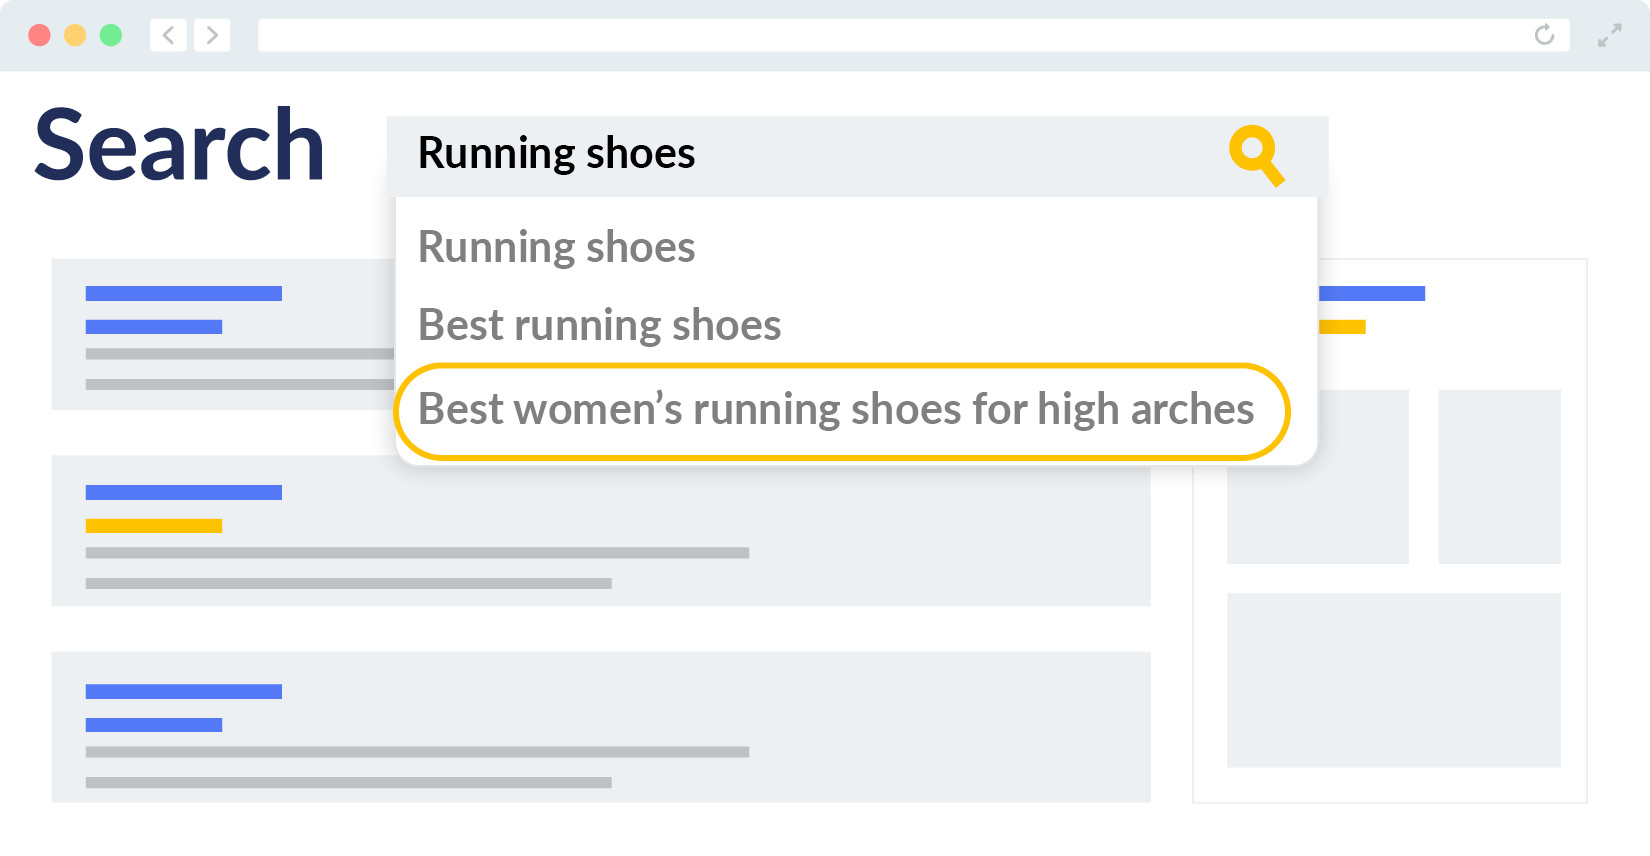Click the top-right small thumbnail in sidebar
Image resolution: width=1650 pixels, height=856 pixels.
(x=1499, y=476)
